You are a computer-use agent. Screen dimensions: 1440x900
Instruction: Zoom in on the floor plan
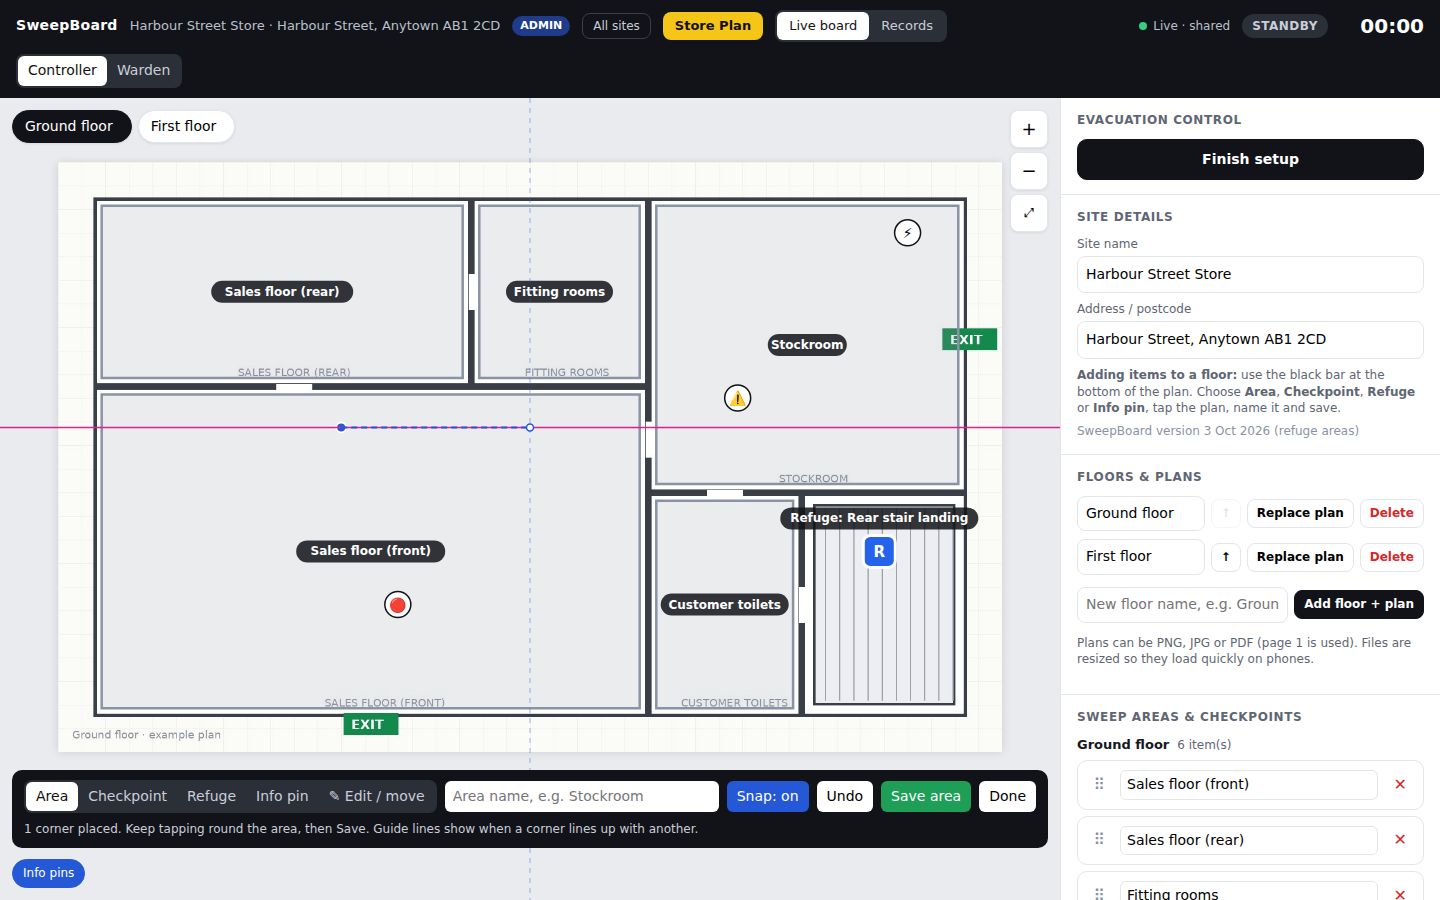tap(1029, 129)
